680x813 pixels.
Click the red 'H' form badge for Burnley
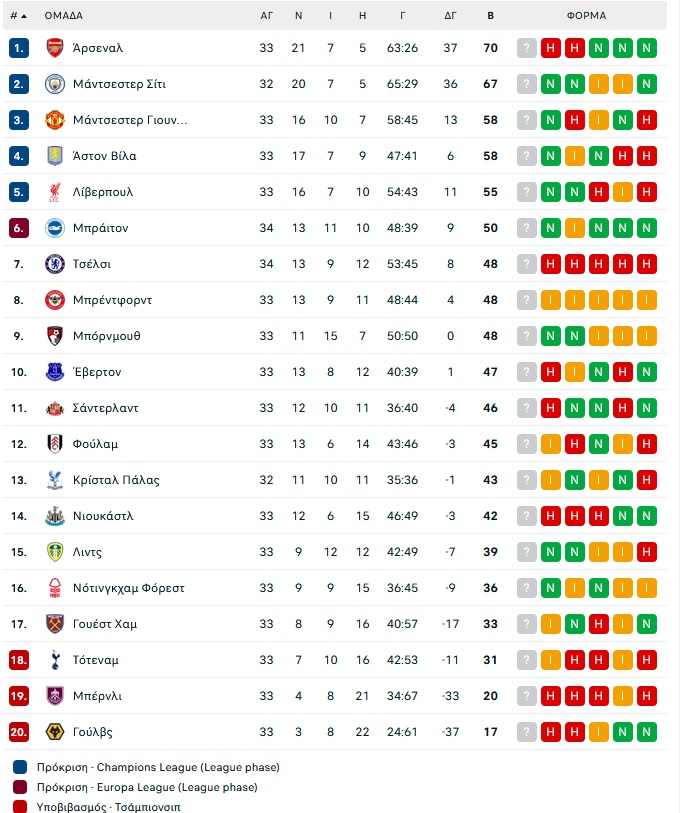549,696
